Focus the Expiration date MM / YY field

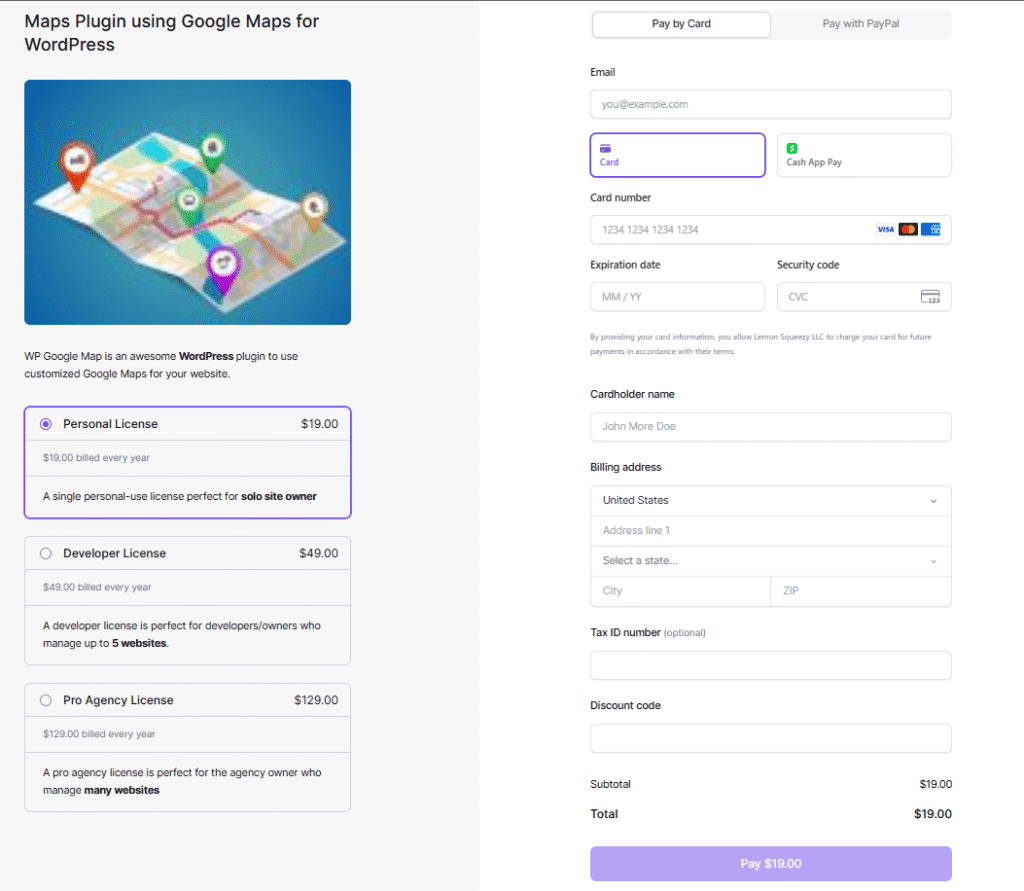click(677, 297)
